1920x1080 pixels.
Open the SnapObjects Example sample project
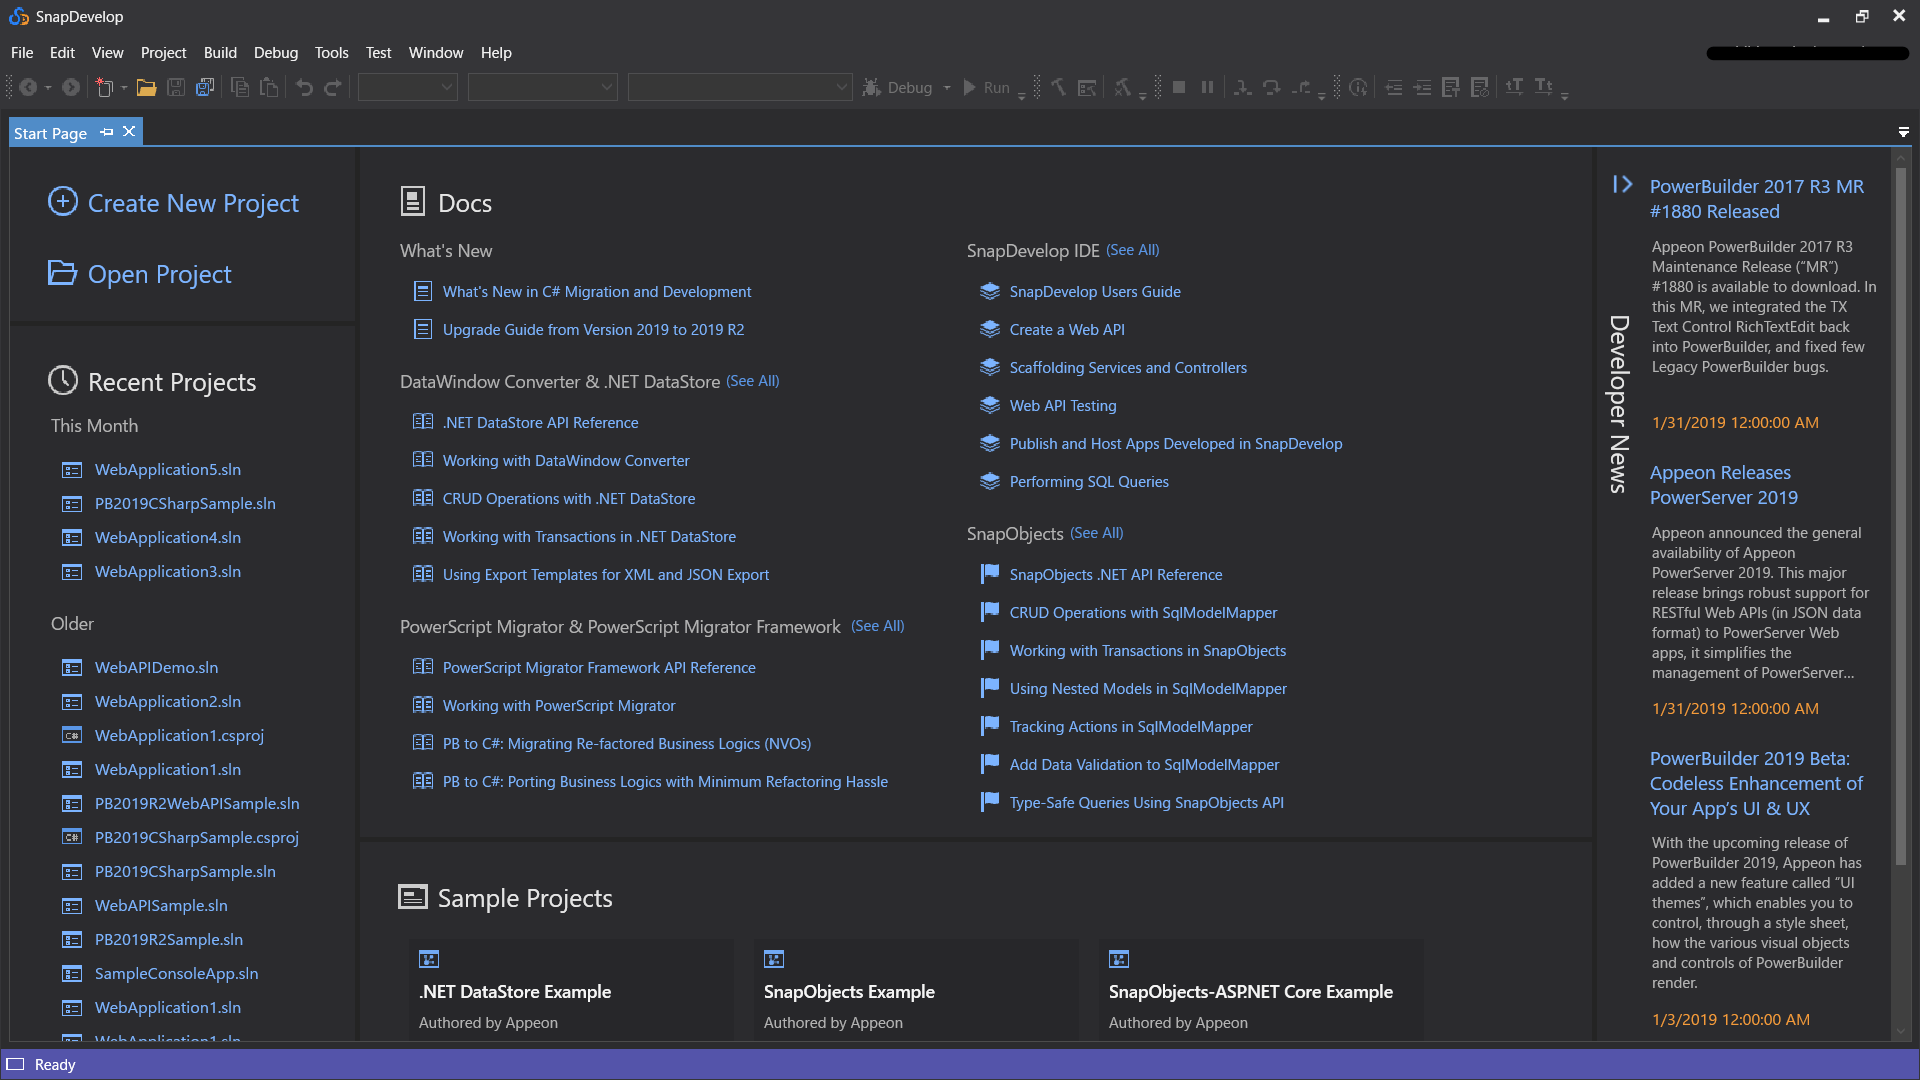tap(849, 992)
